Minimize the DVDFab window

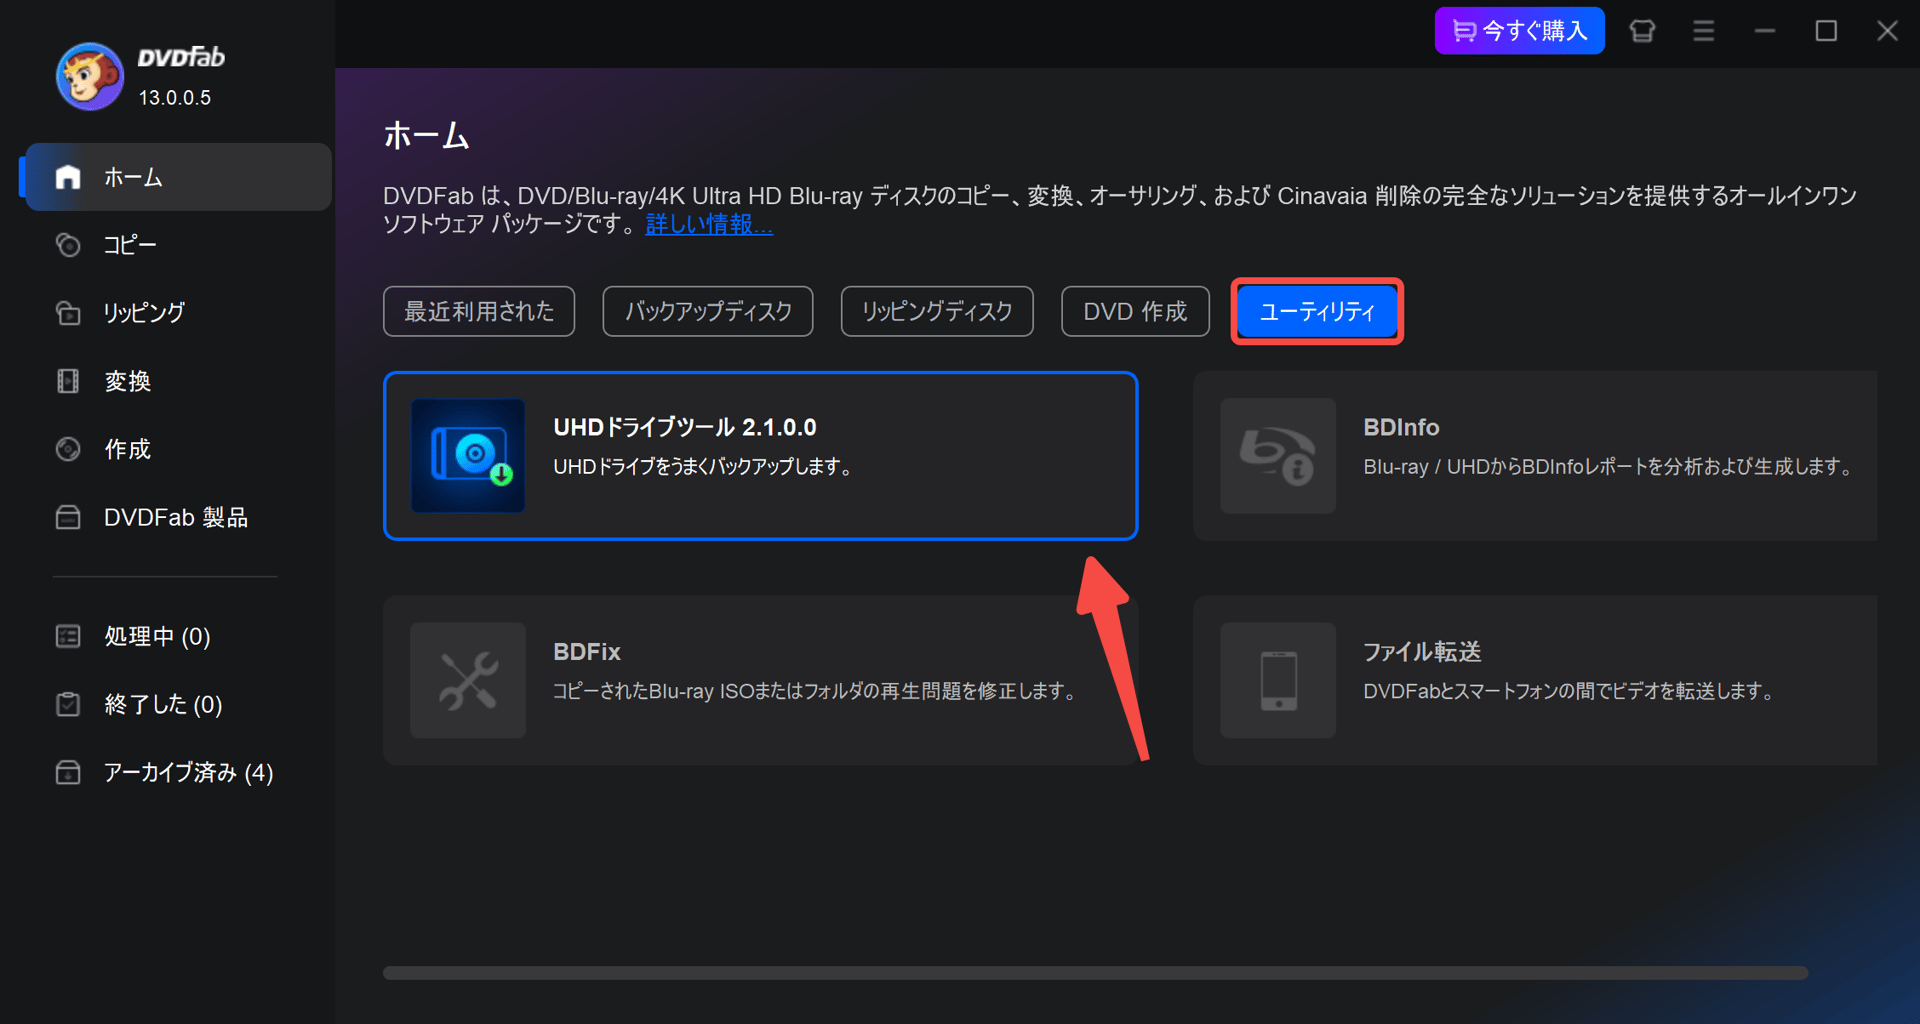[1765, 31]
